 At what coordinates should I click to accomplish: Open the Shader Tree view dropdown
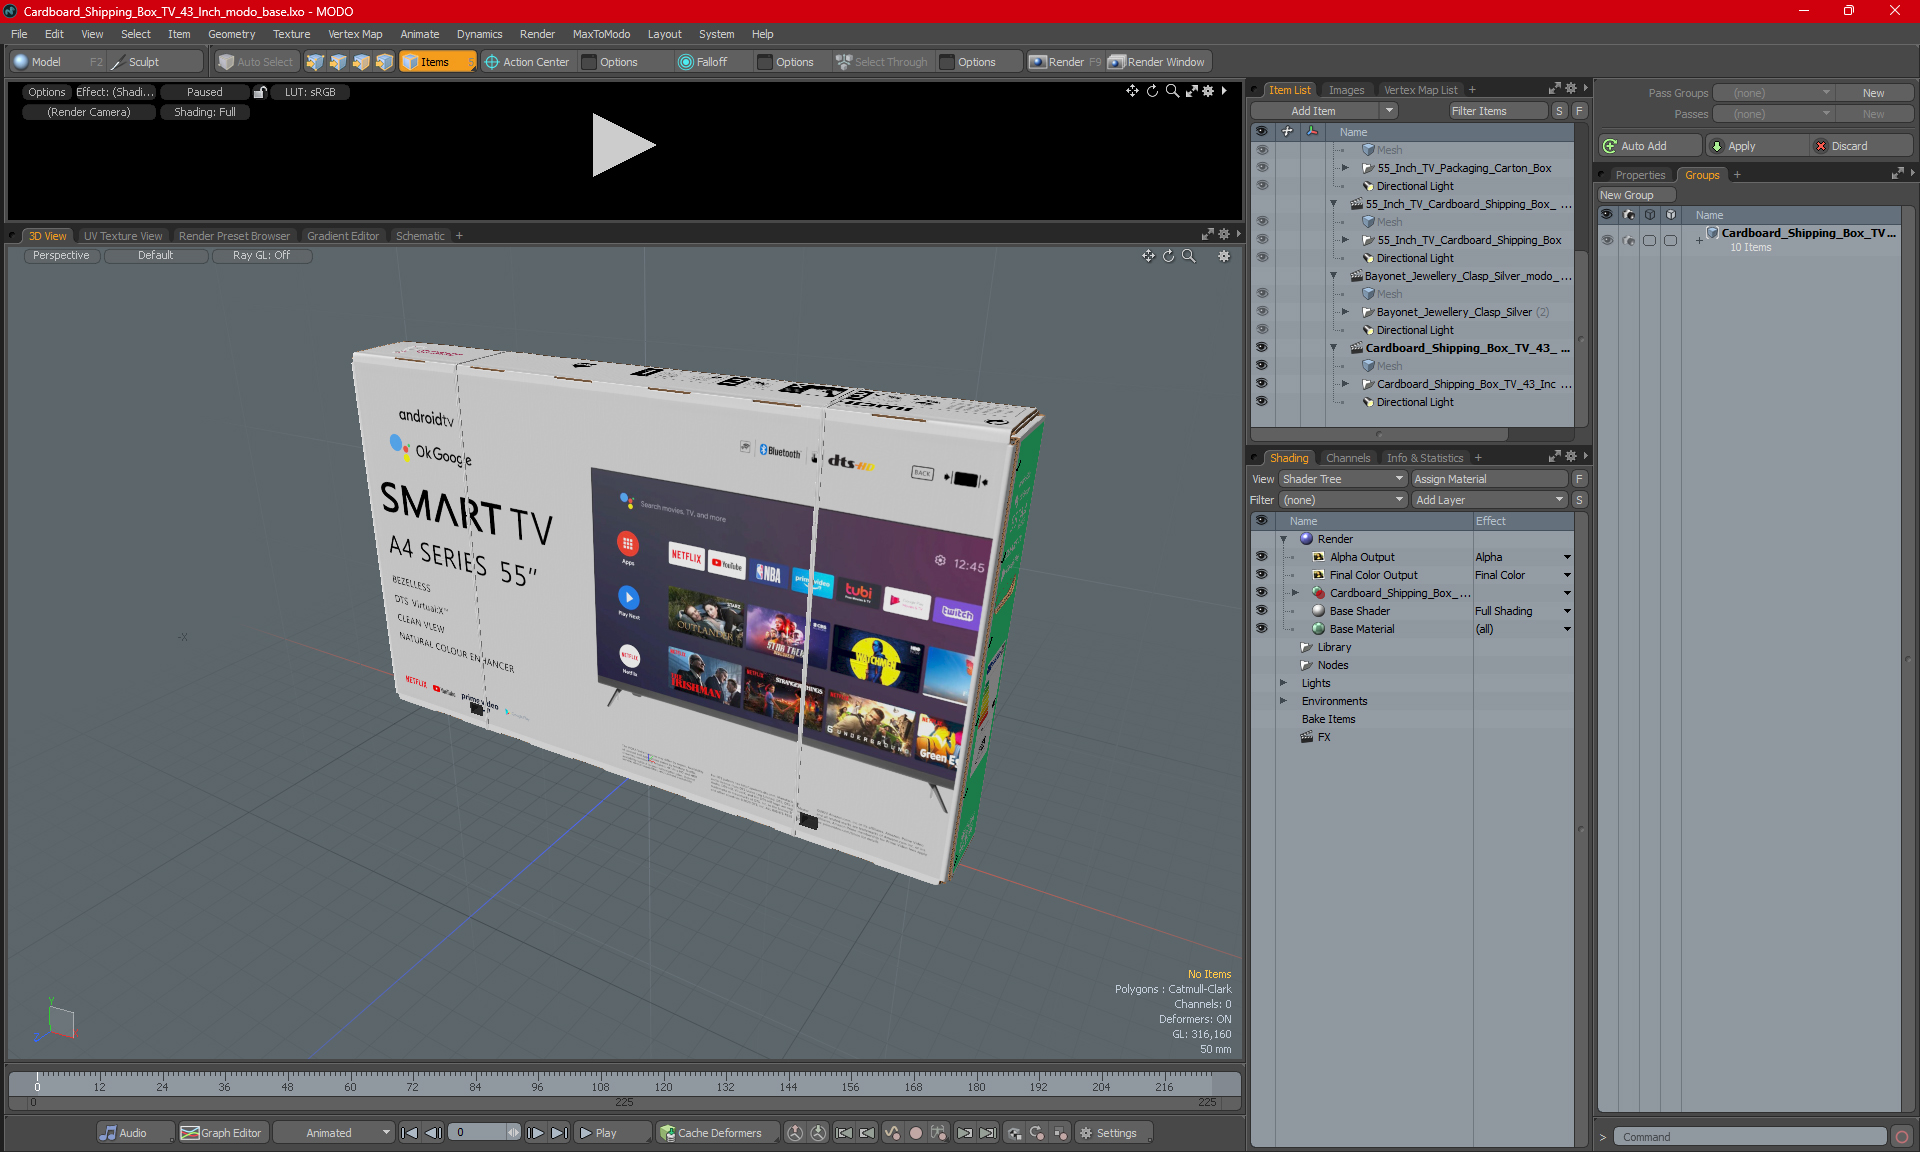1344,479
